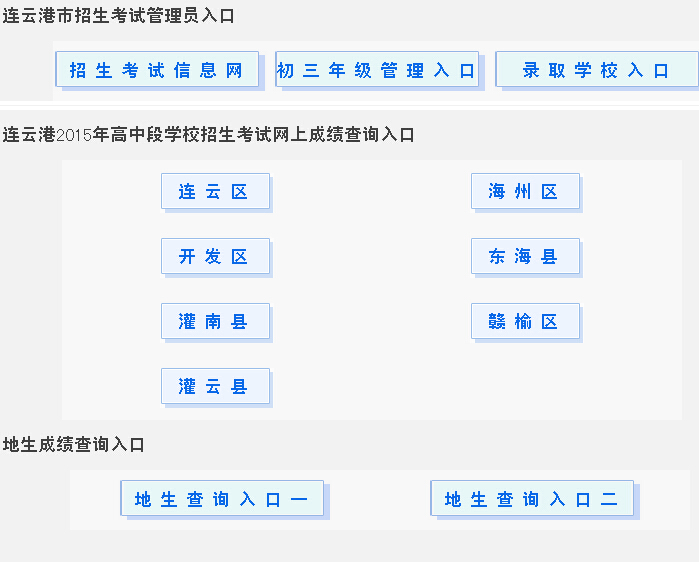
Task: Open 地生查询入口二
Action: coord(532,499)
